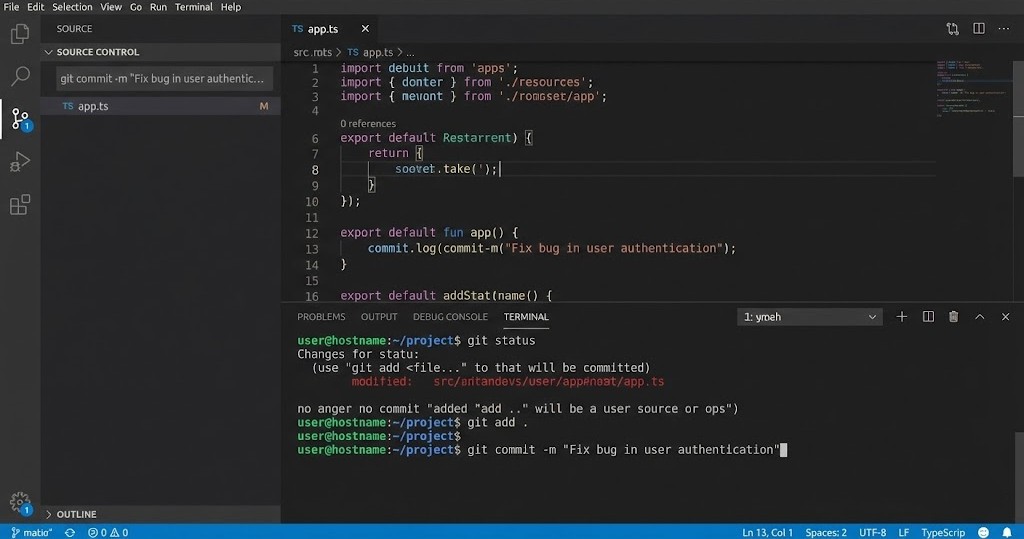Viewport: 1024px width, 539px height.
Task: Open the File menu
Action: click(11, 7)
